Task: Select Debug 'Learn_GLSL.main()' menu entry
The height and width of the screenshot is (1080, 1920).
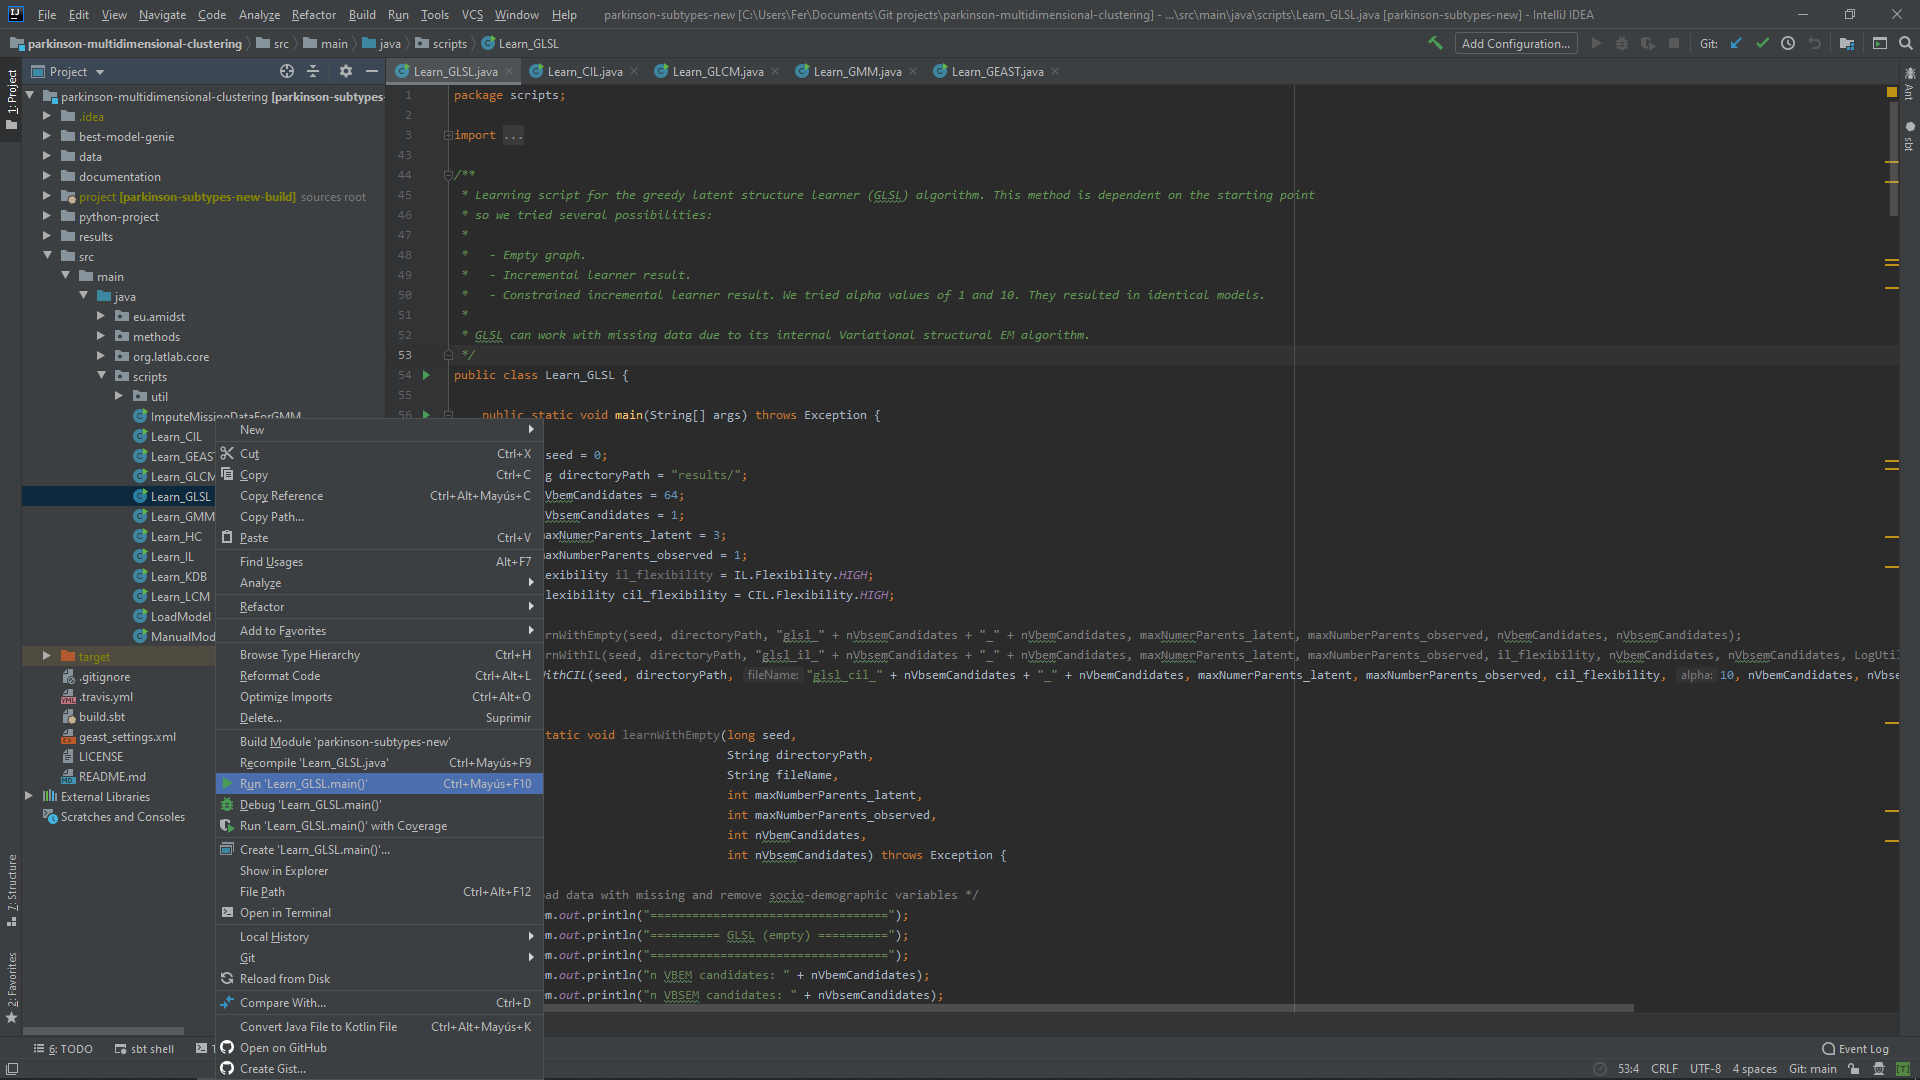Action: click(x=379, y=805)
